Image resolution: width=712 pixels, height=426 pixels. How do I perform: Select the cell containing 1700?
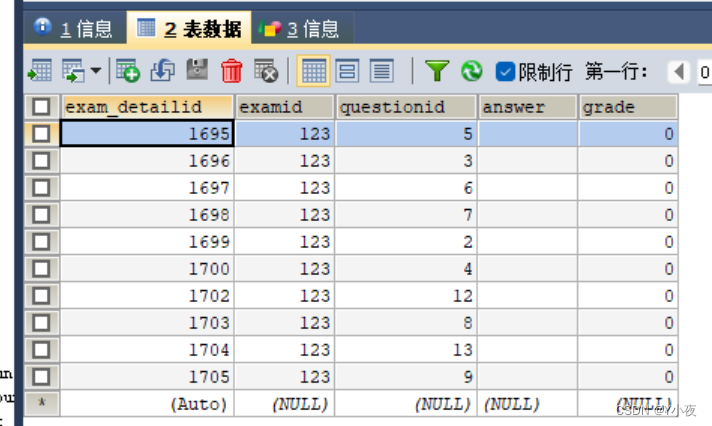pyautogui.click(x=147, y=269)
